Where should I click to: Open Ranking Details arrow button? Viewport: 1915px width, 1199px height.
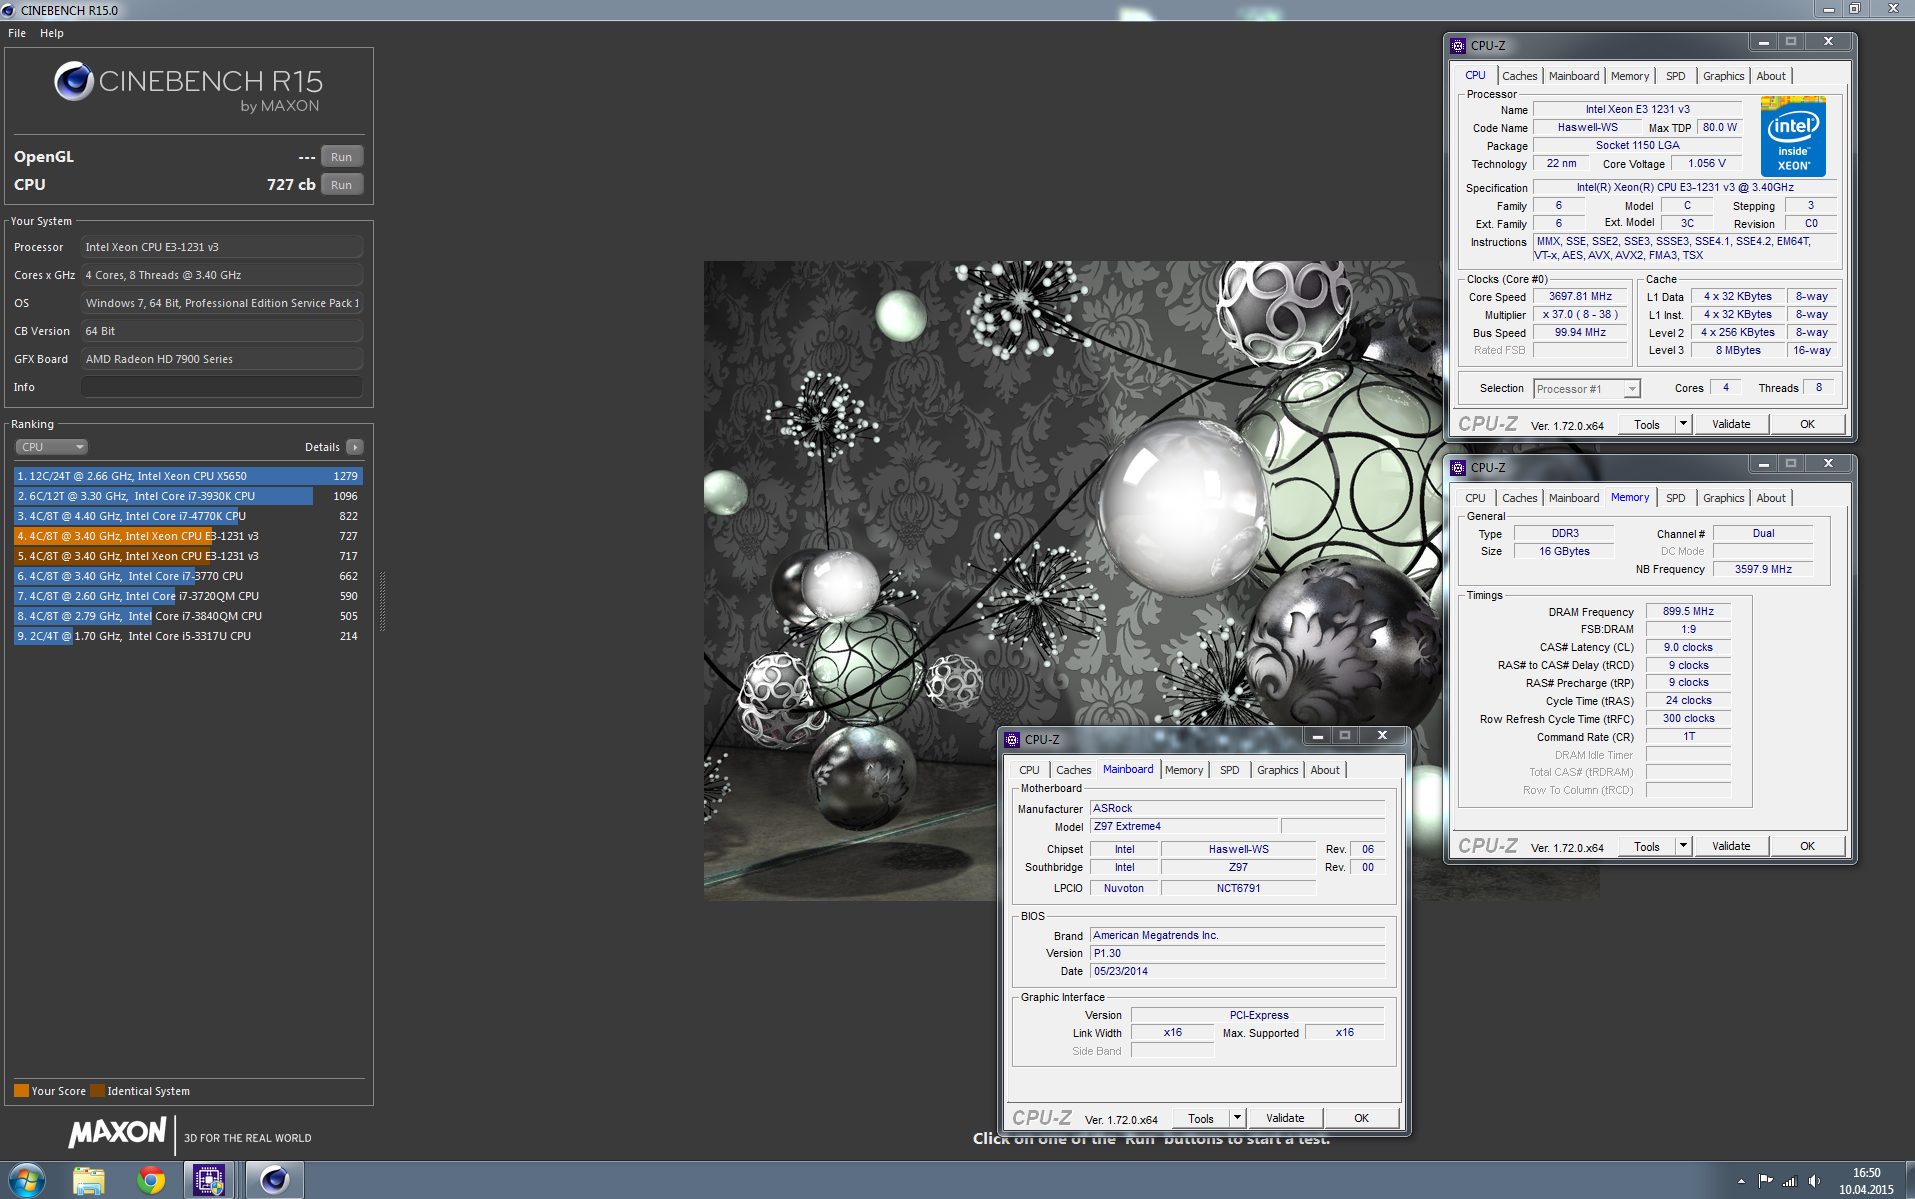pos(355,447)
